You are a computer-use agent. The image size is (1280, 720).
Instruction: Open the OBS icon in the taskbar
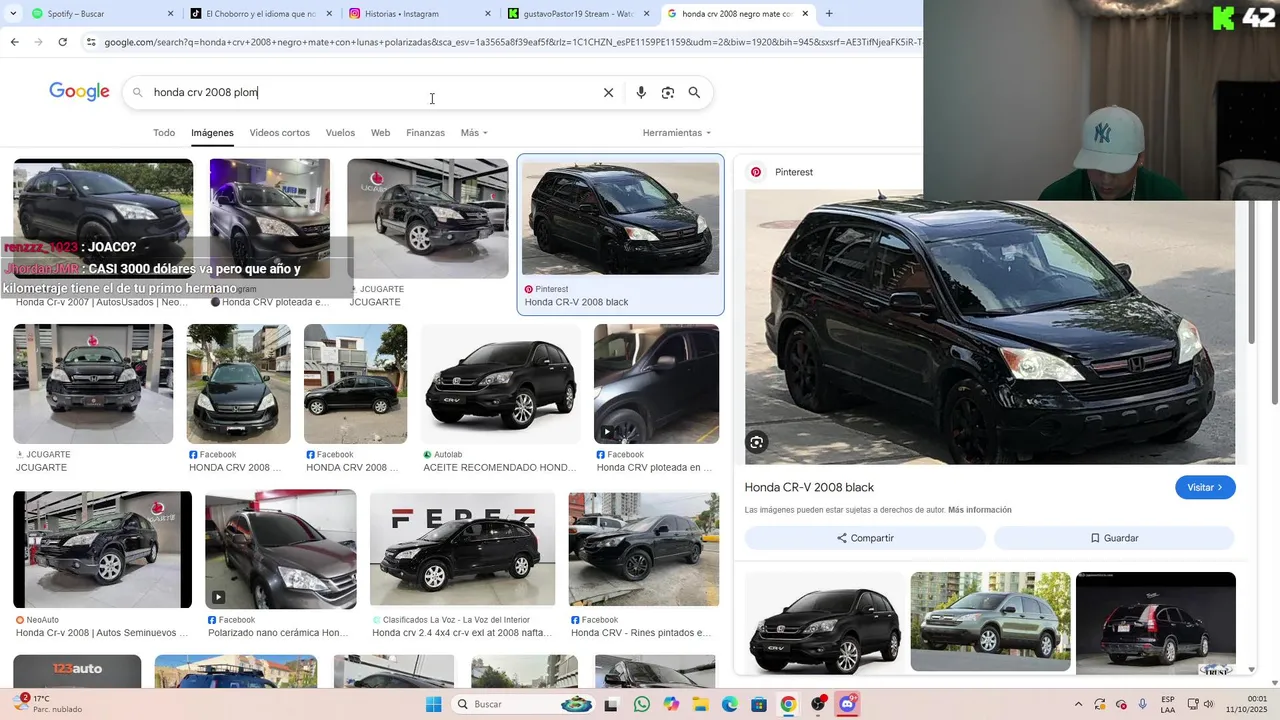[x=818, y=704]
